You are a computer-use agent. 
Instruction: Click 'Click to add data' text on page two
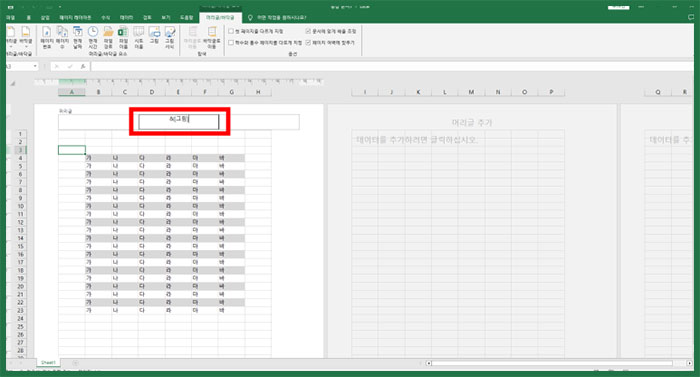tap(417, 140)
